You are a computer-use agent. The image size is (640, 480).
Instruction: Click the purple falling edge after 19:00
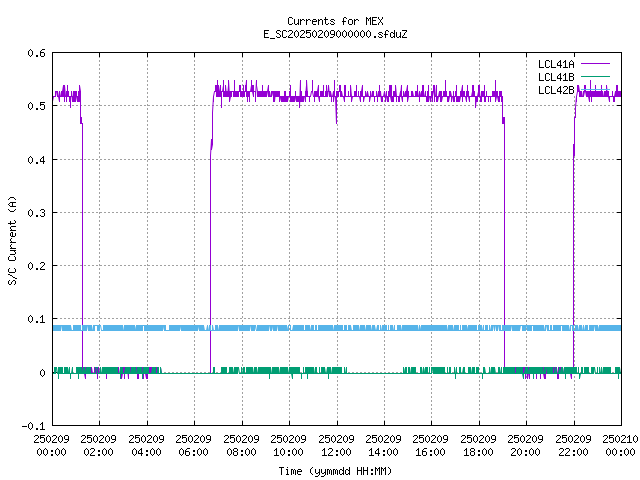(x=504, y=245)
